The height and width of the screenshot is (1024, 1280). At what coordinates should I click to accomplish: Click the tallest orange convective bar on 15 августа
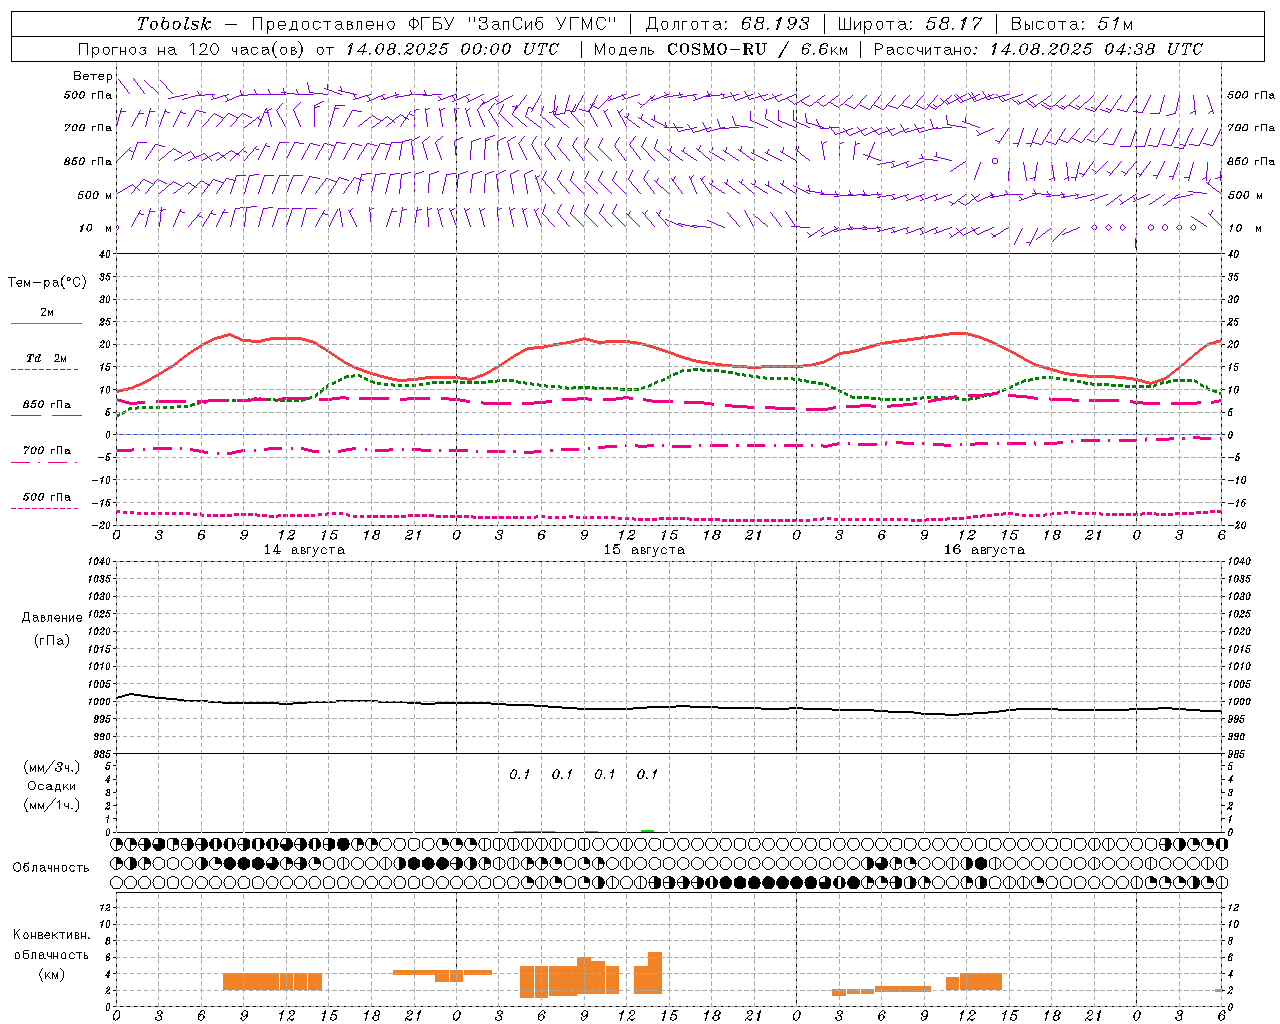tap(655, 972)
